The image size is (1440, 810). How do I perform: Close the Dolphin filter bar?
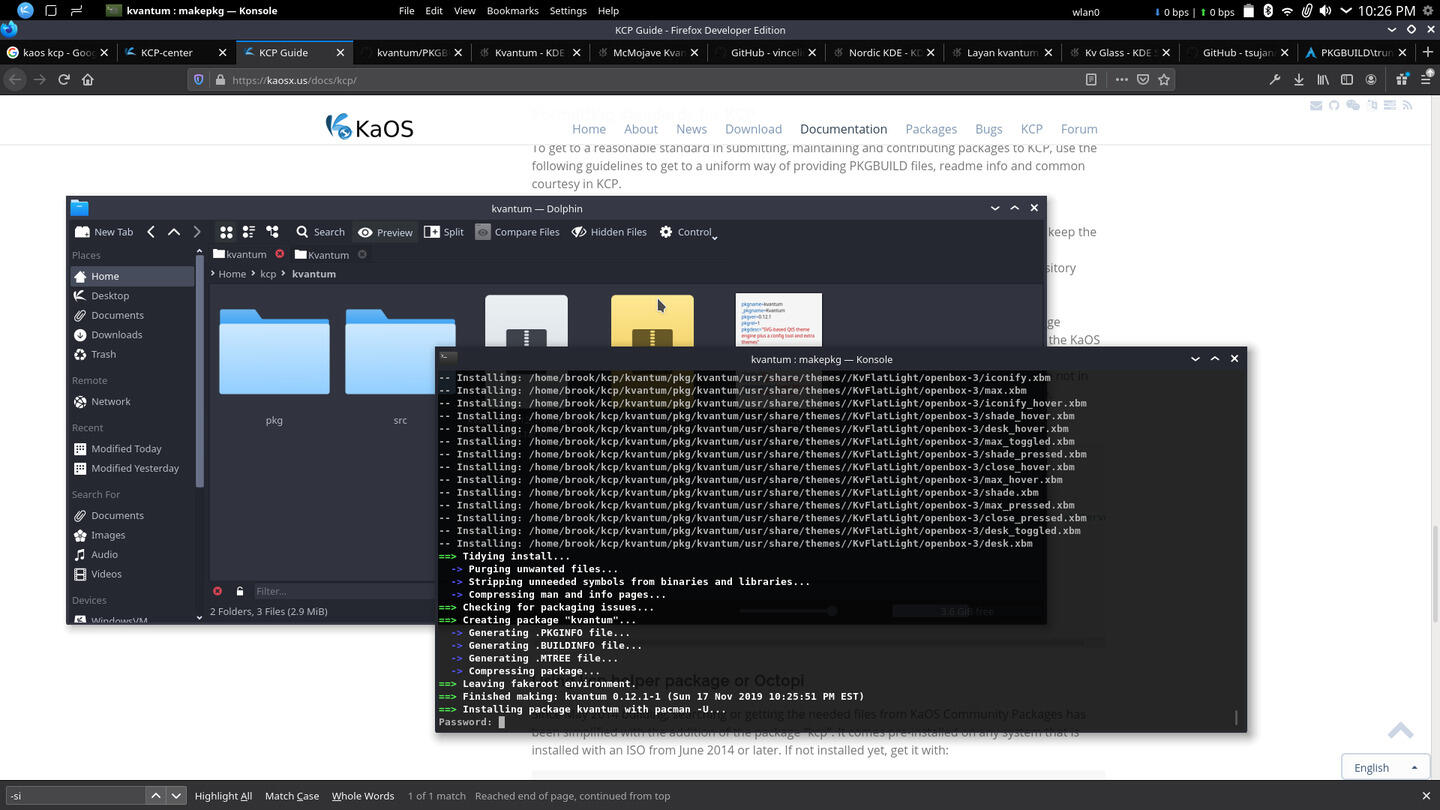(x=217, y=591)
